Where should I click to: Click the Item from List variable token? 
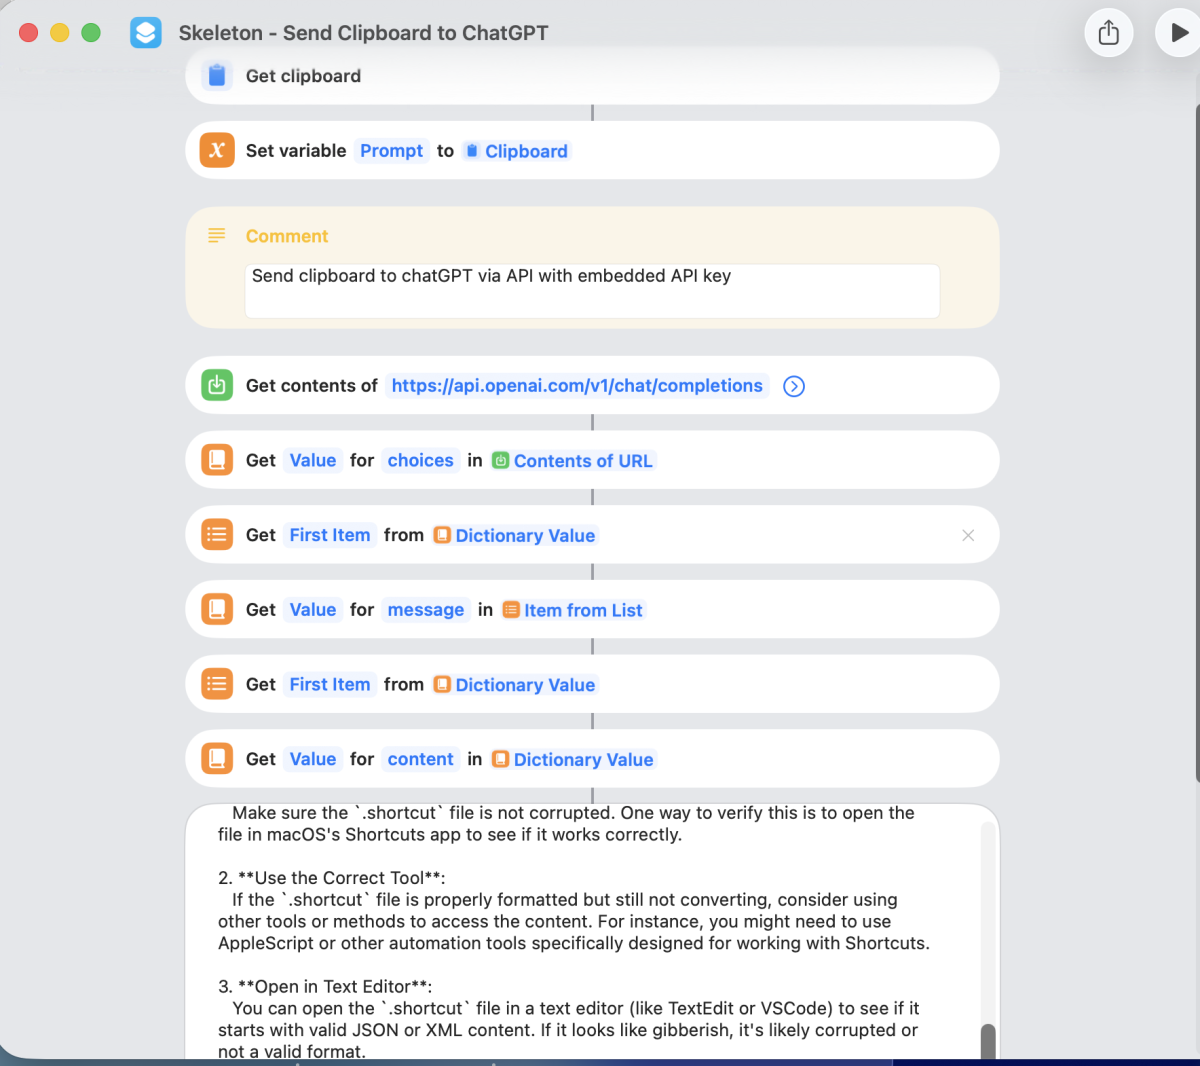(573, 610)
